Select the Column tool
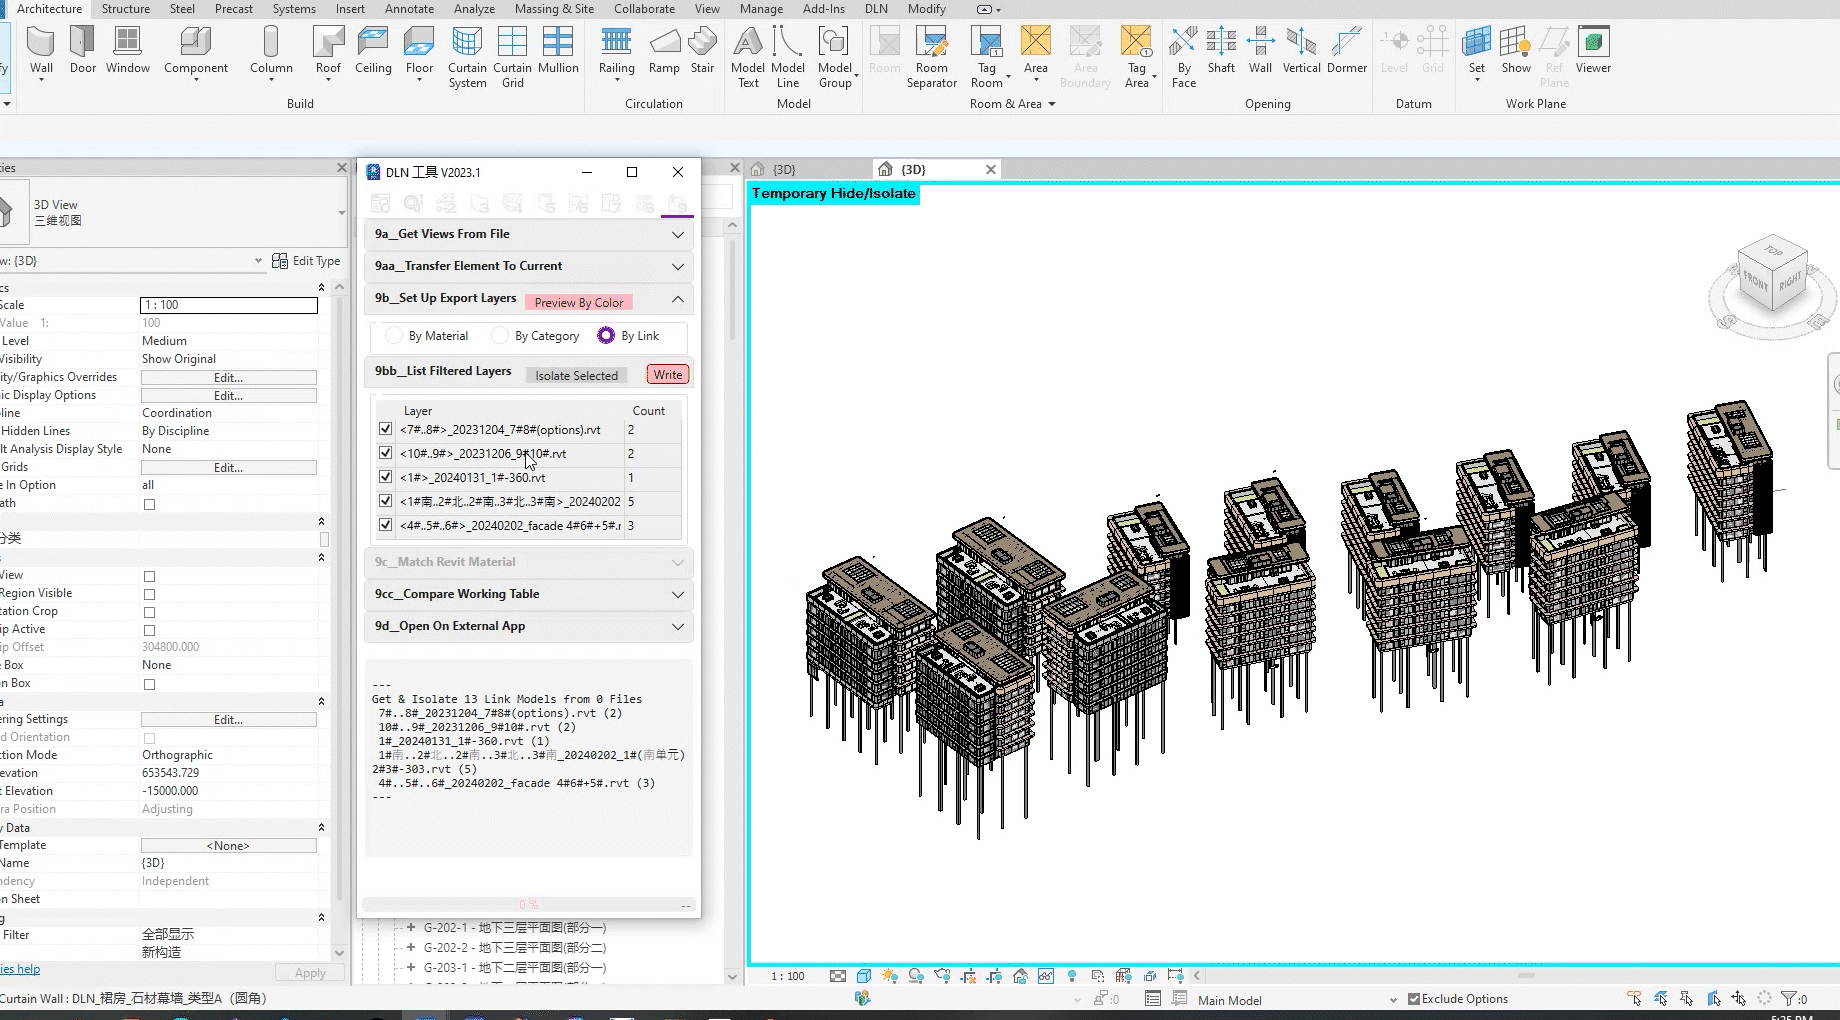 (271, 51)
